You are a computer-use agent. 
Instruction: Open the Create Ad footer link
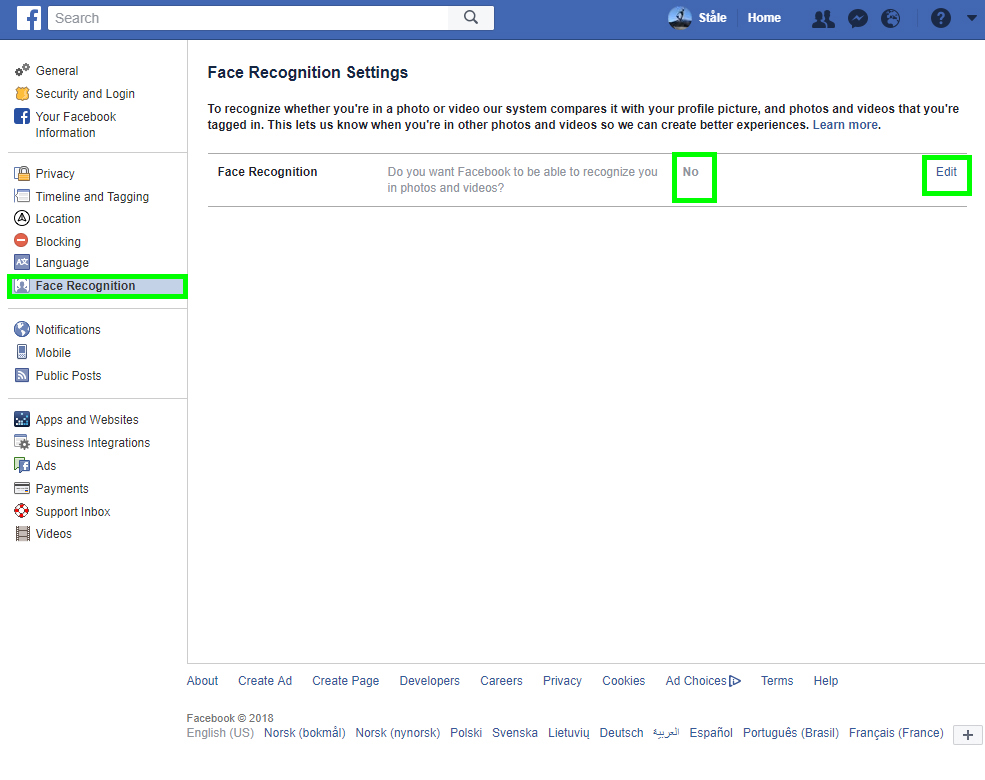[x=264, y=681]
